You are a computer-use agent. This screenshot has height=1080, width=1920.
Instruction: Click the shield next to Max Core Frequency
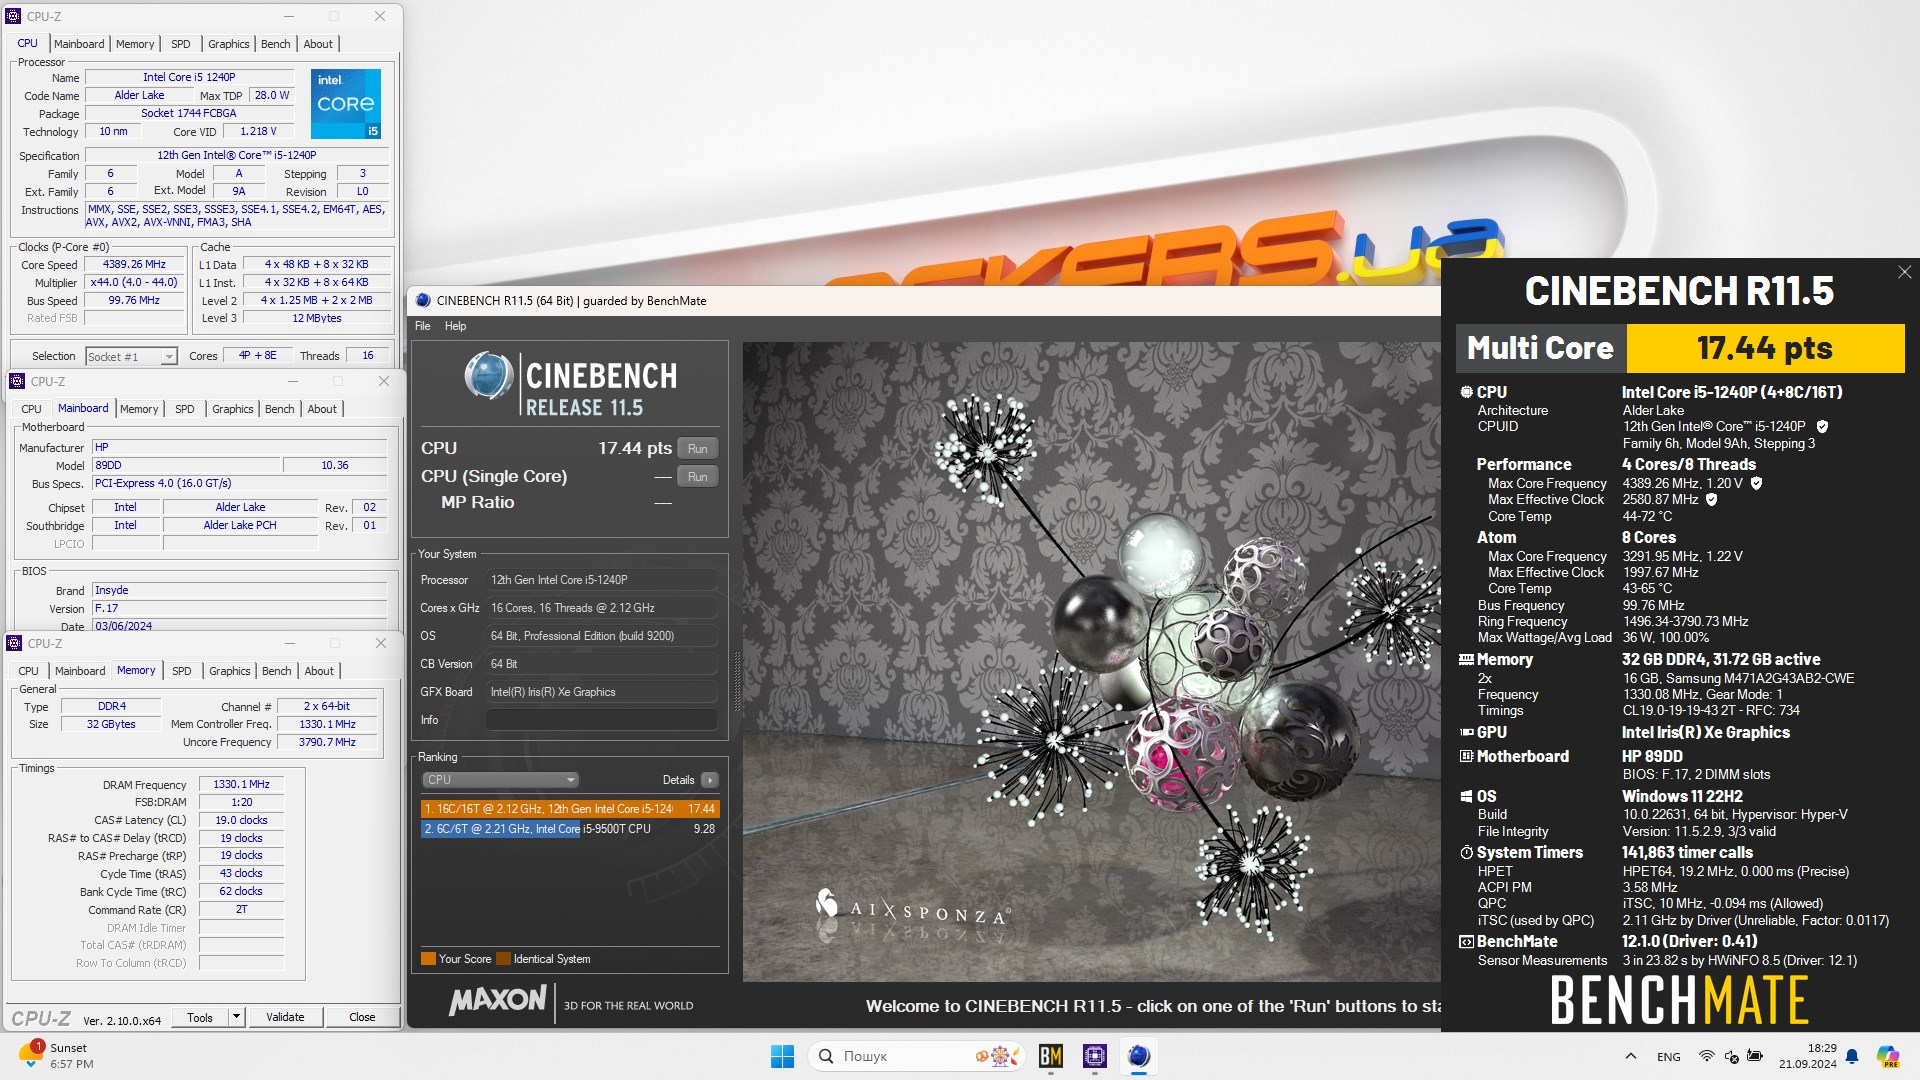tap(1756, 483)
